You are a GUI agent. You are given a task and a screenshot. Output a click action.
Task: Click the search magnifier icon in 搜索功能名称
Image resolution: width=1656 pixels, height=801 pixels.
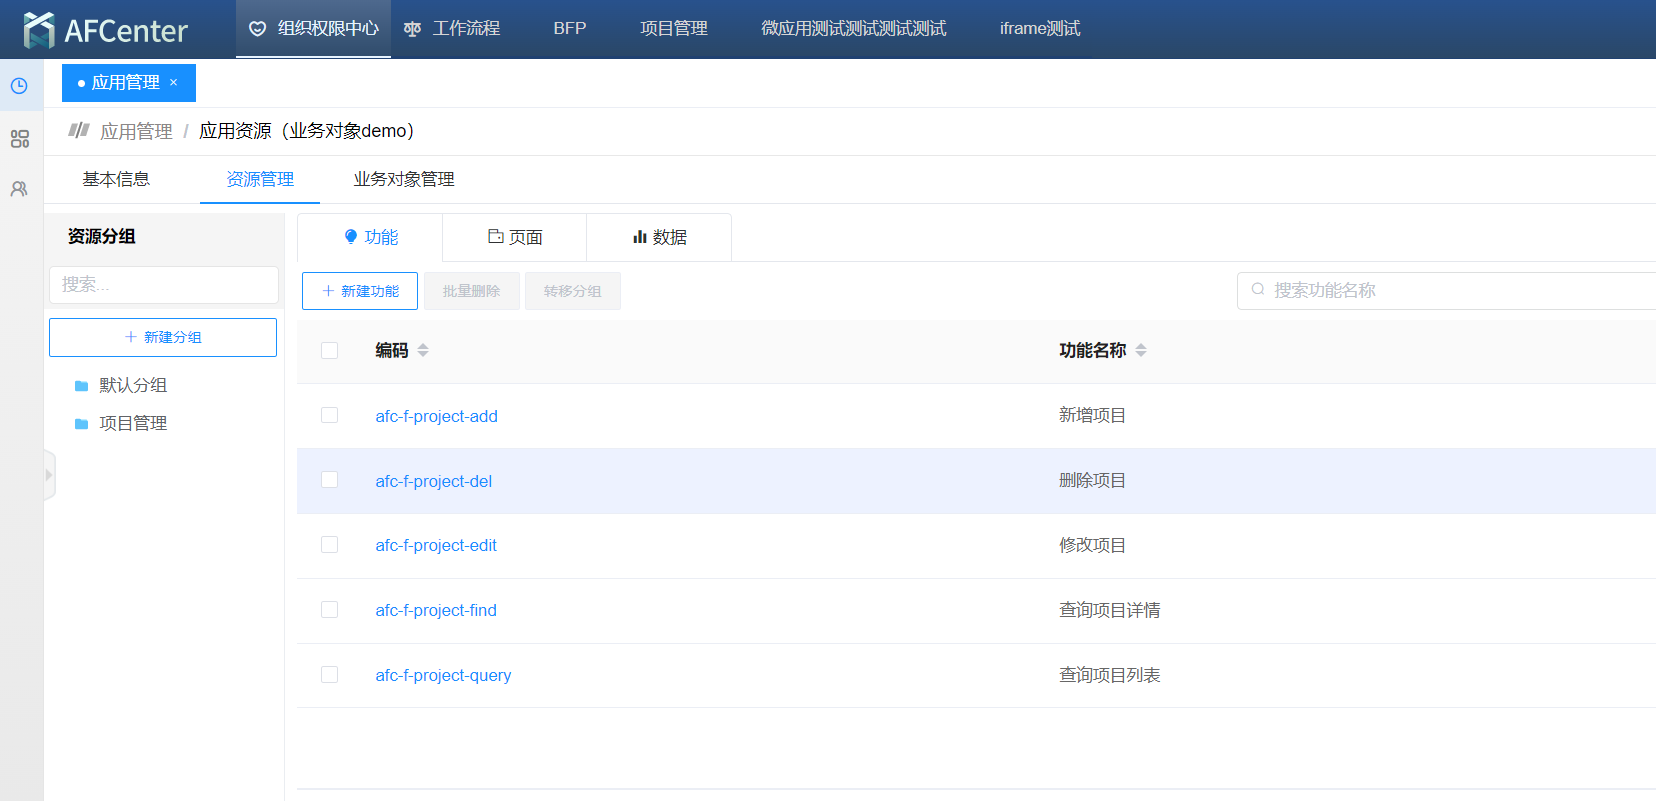pyautogui.click(x=1258, y=290)
